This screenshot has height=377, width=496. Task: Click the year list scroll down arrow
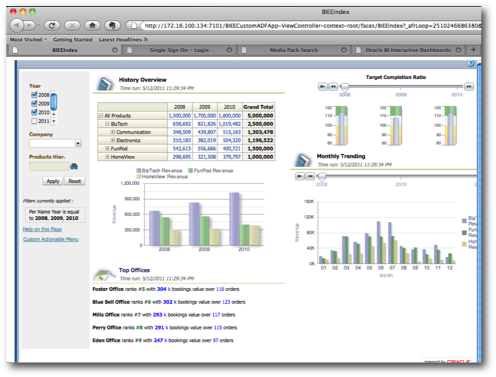click(x=54, y=121)
